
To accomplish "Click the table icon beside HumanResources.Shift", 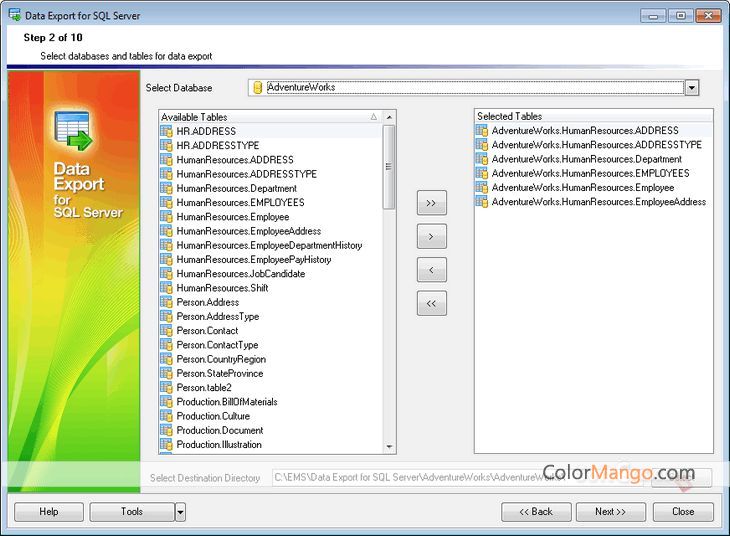I will [x=166, y=288].
